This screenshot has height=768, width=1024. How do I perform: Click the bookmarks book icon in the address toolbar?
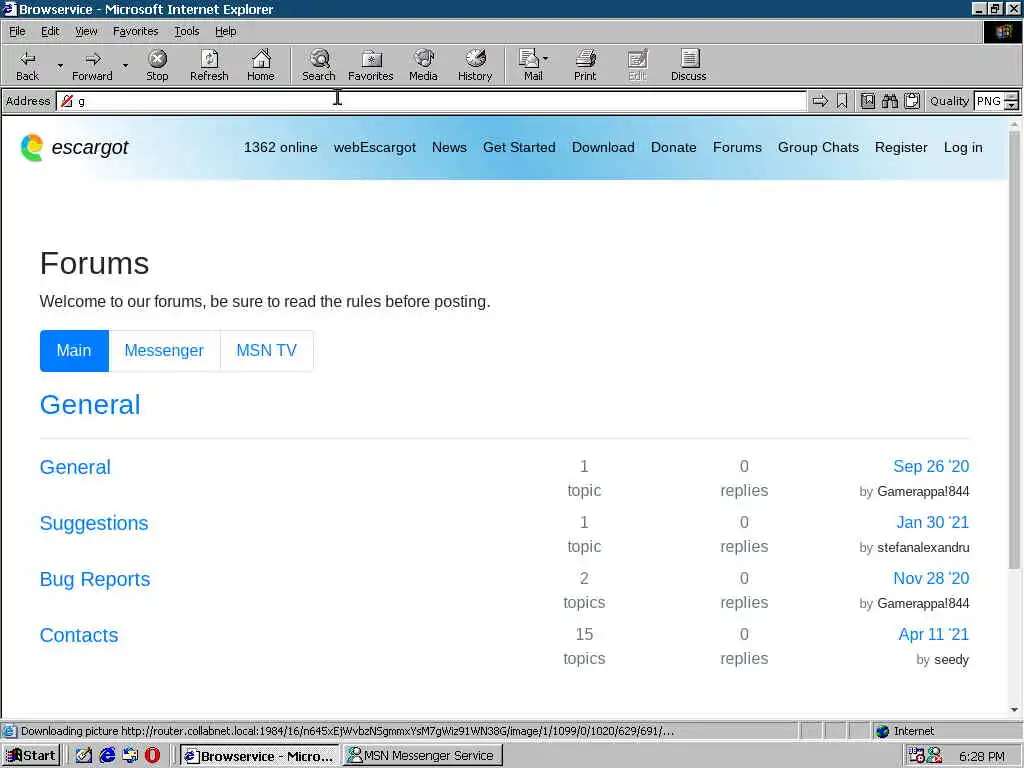tap(867, 101)
